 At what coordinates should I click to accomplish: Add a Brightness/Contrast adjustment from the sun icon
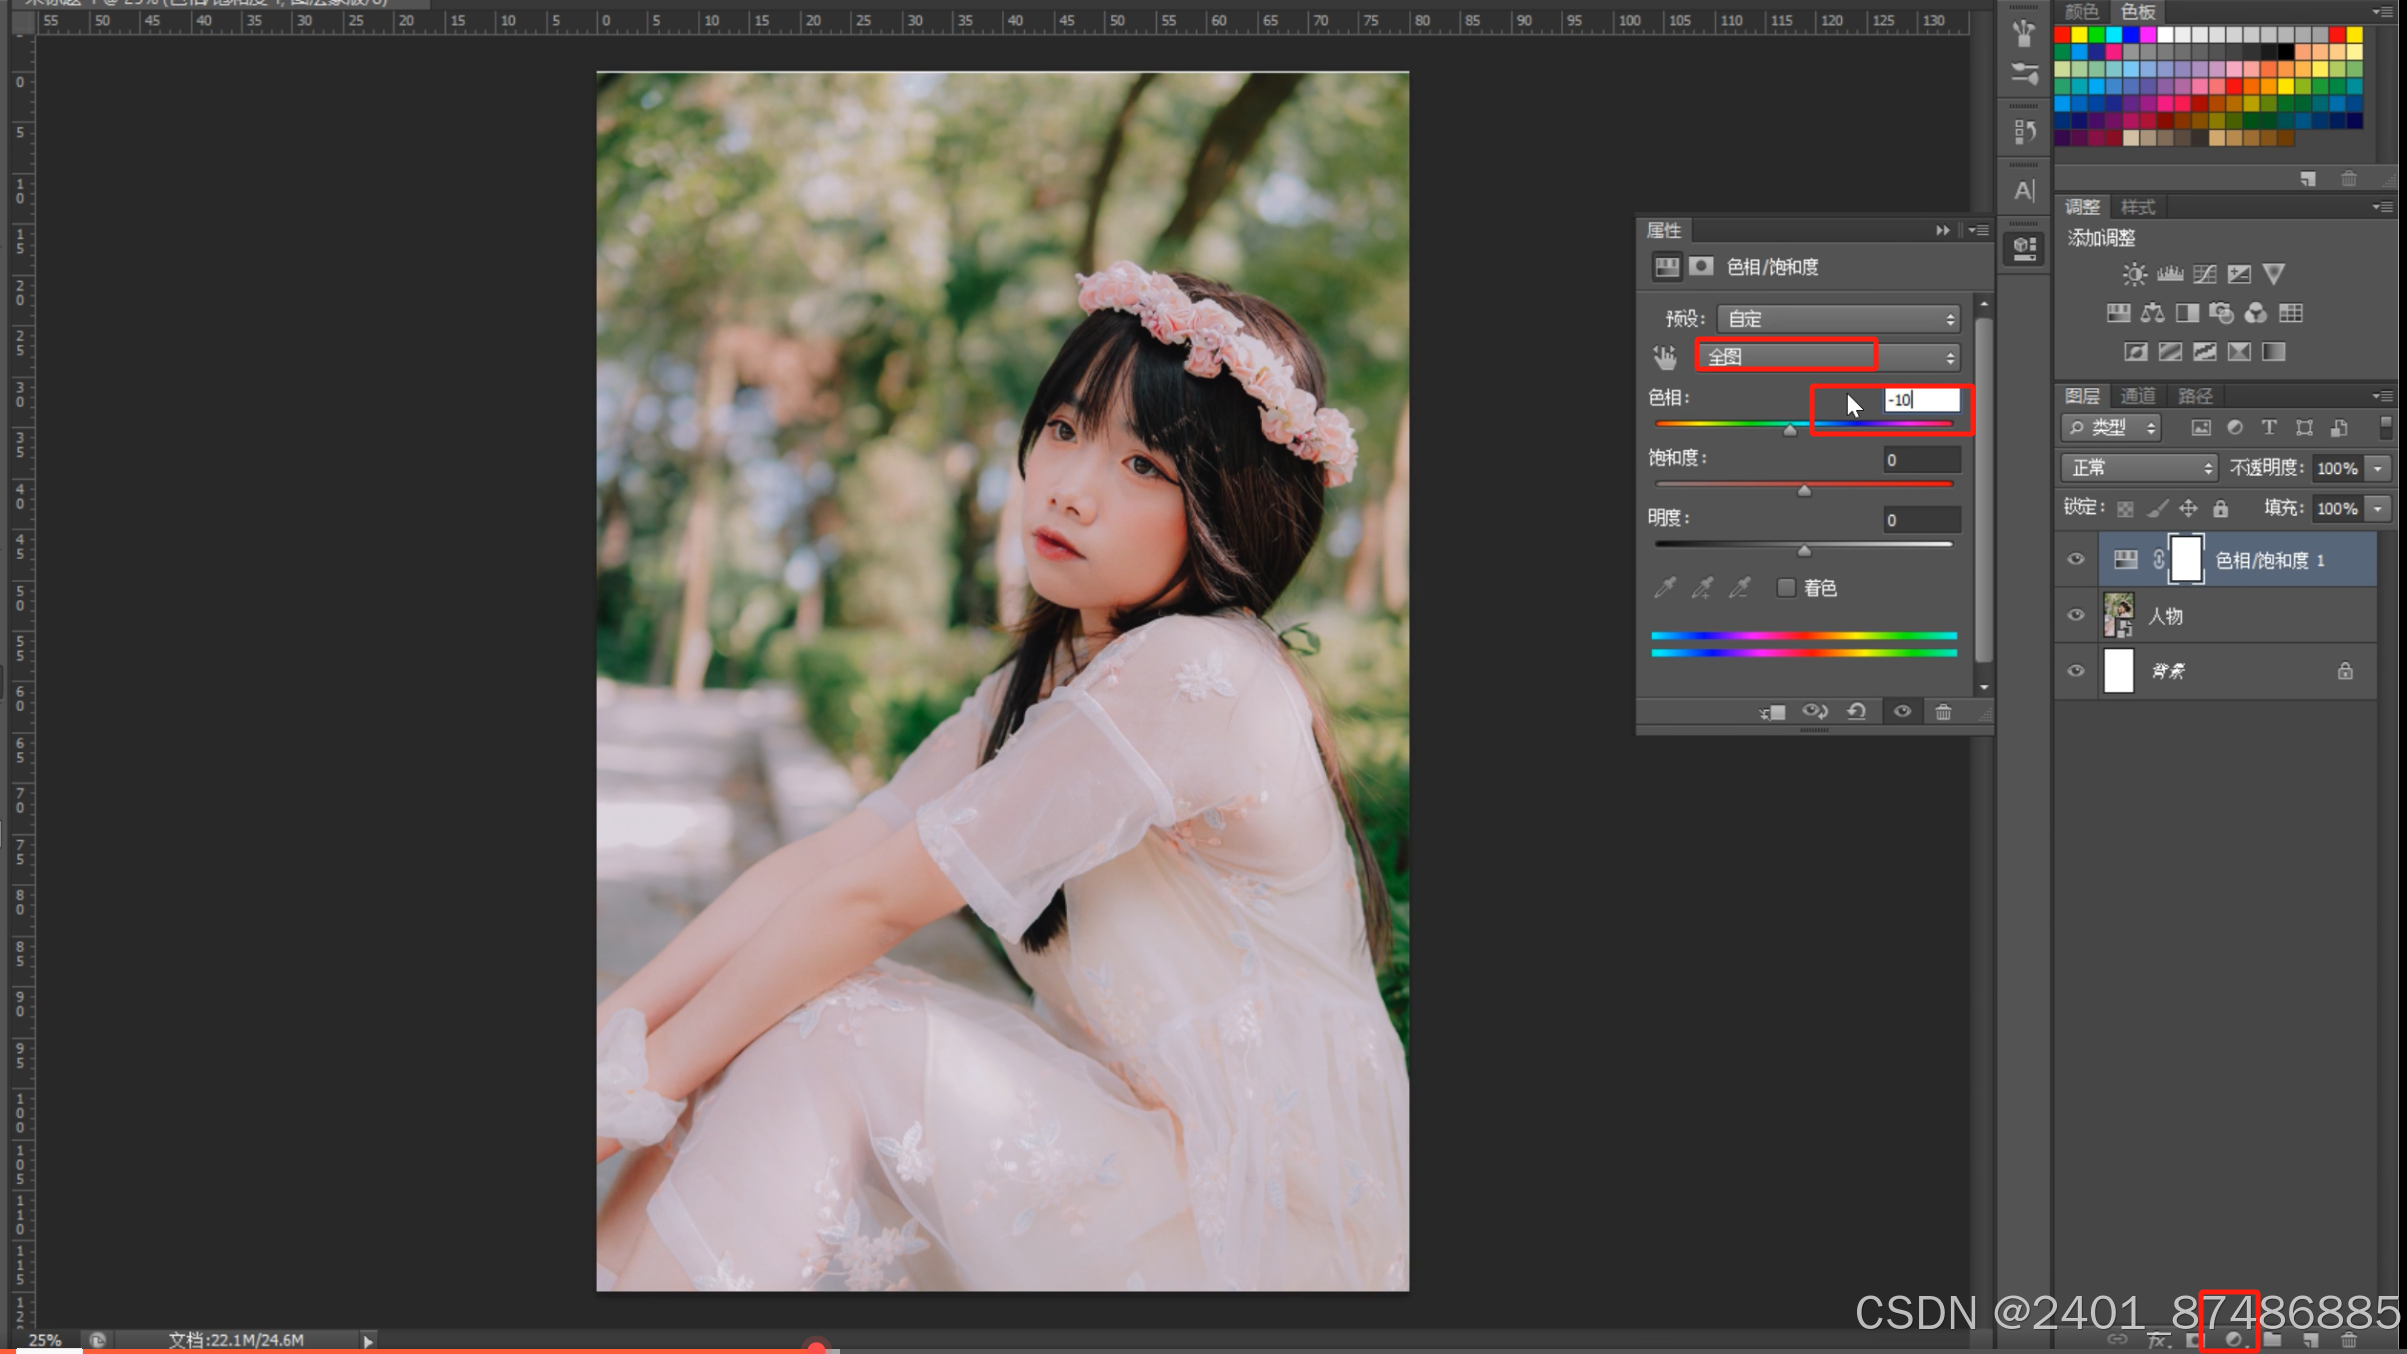2134,274
